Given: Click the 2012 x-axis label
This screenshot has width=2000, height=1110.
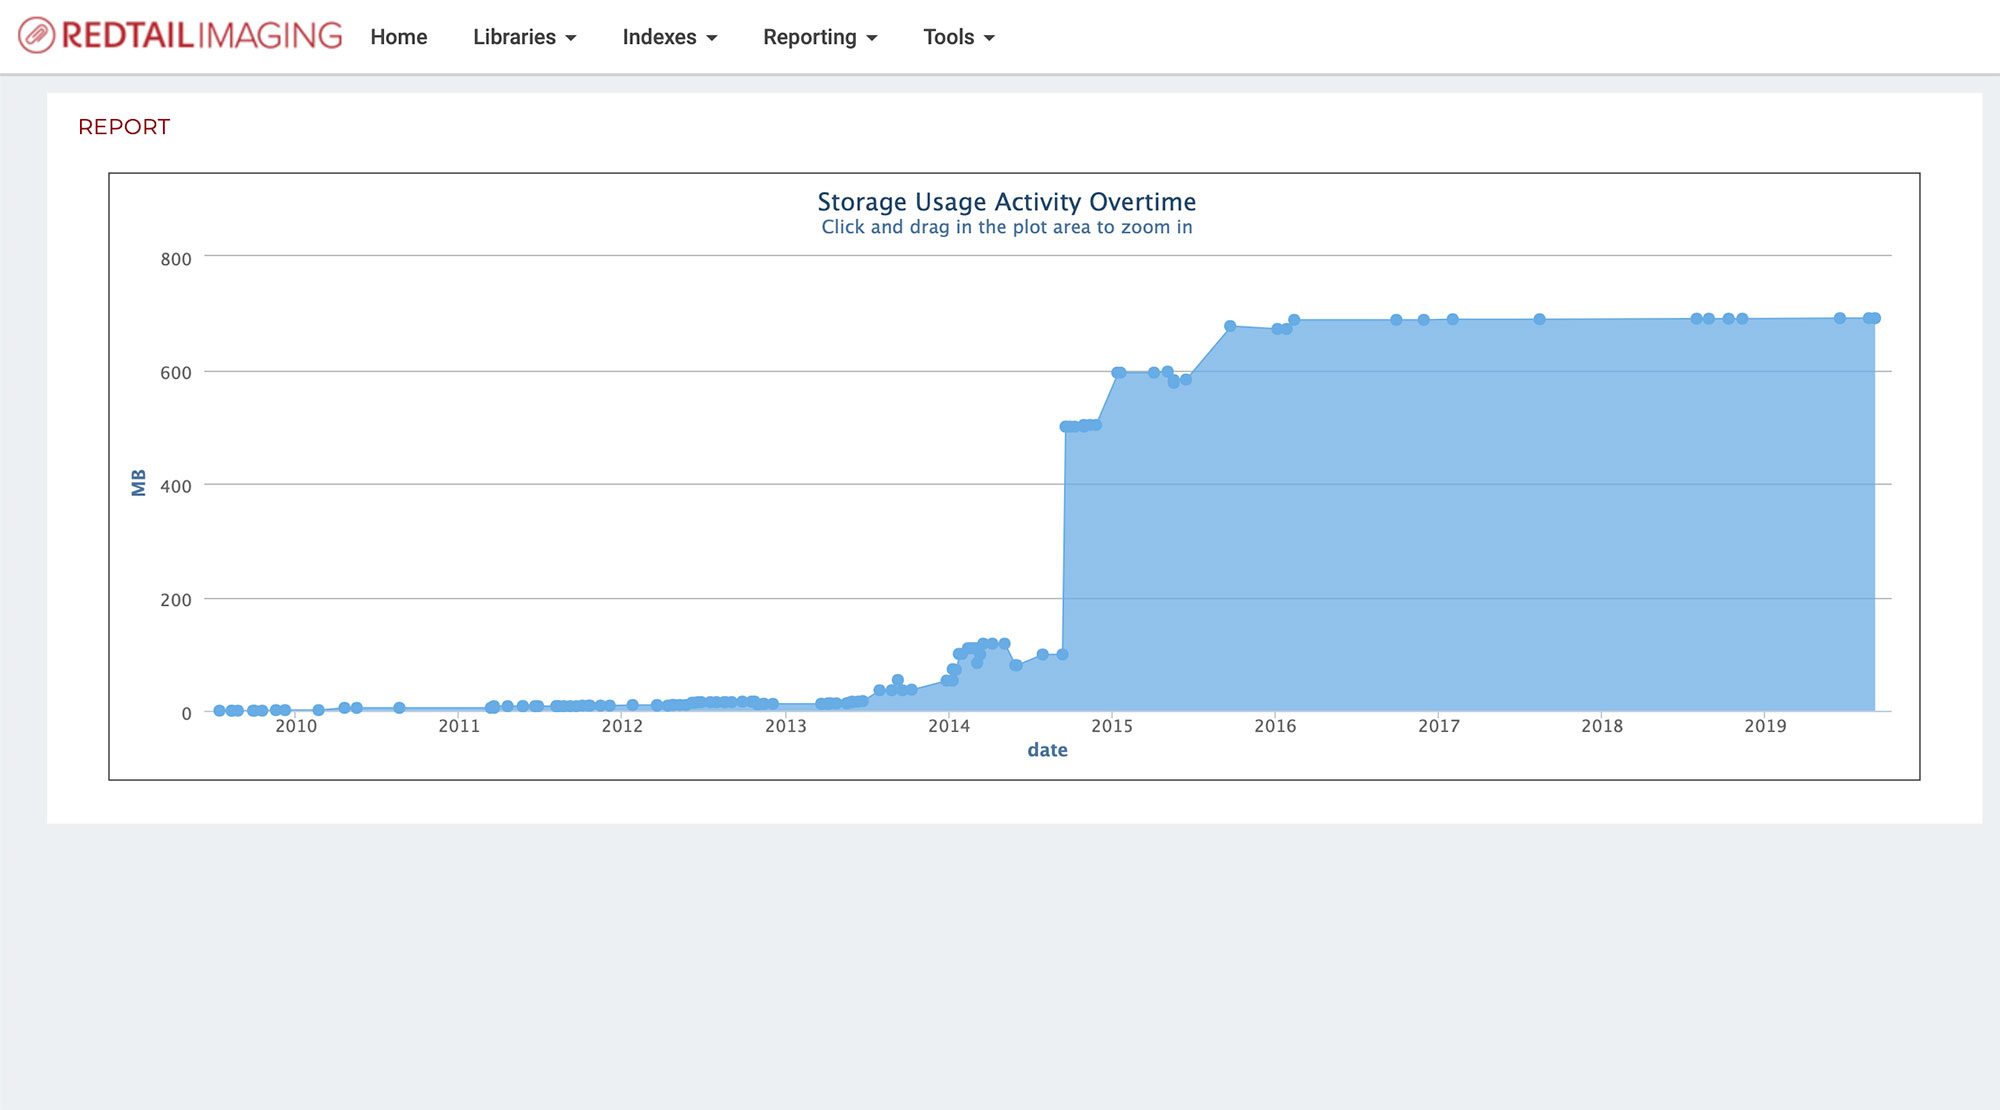Looking at the screenshot, I should click(x=622, y=726).
